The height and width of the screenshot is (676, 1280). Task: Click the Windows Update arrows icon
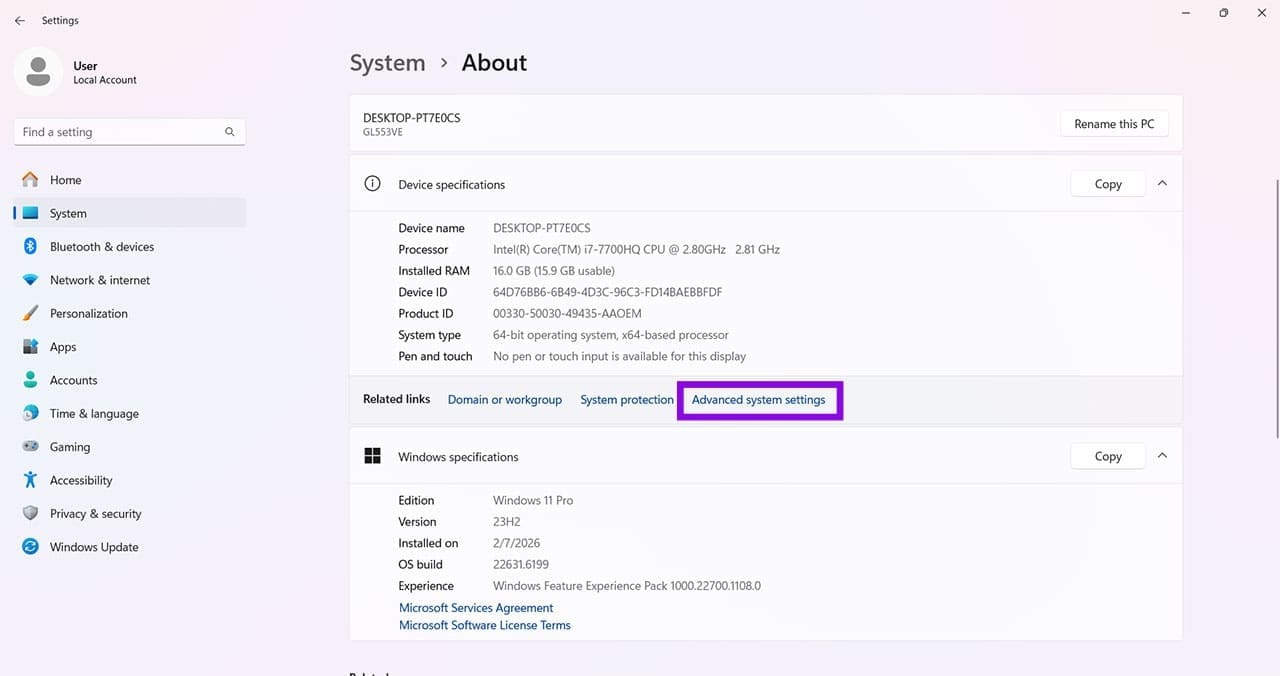tap(30, 547)
